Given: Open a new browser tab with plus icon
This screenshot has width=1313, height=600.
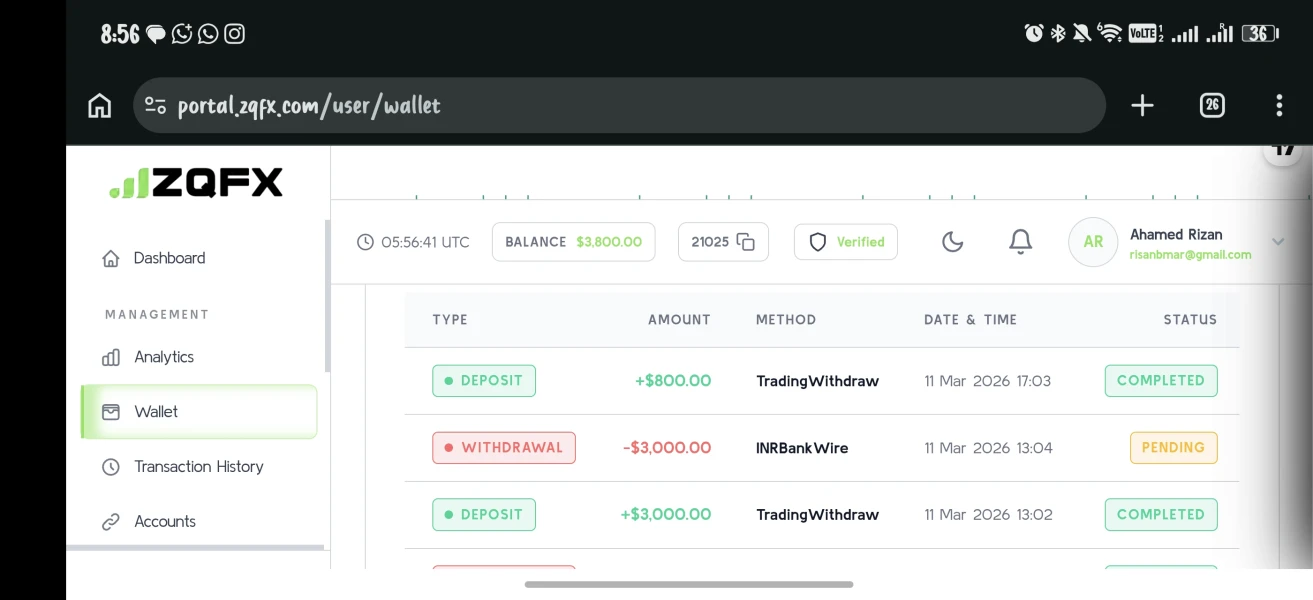Looking at the screenshot, I should (1142, 106).
